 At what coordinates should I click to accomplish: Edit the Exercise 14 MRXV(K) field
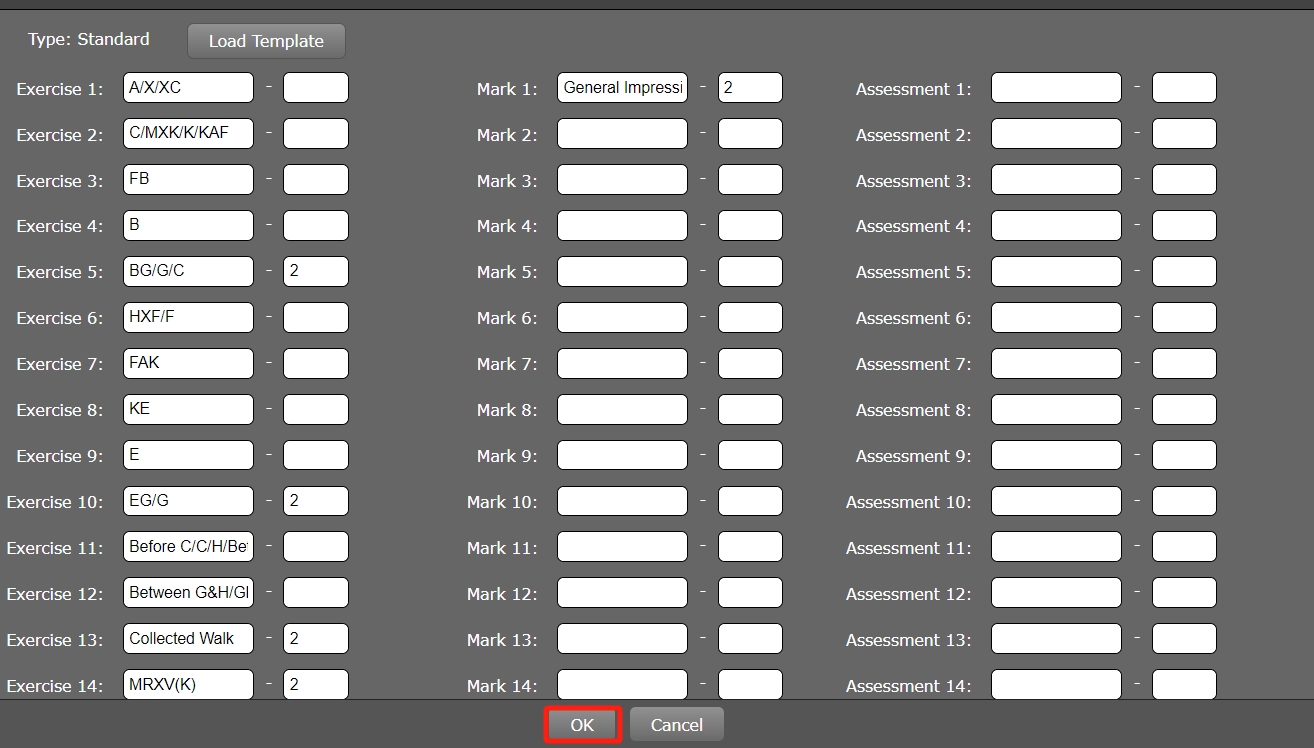point(188,684)
